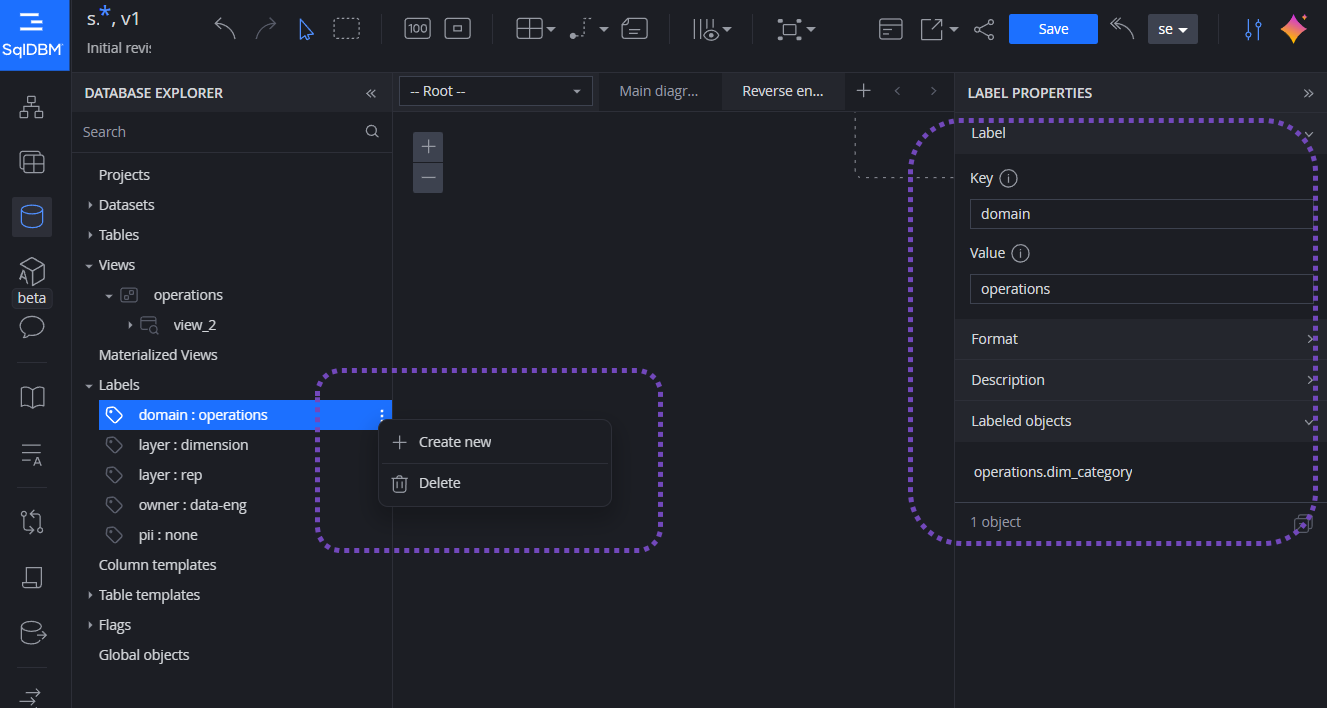Select Materialized Views in tree

158,355
